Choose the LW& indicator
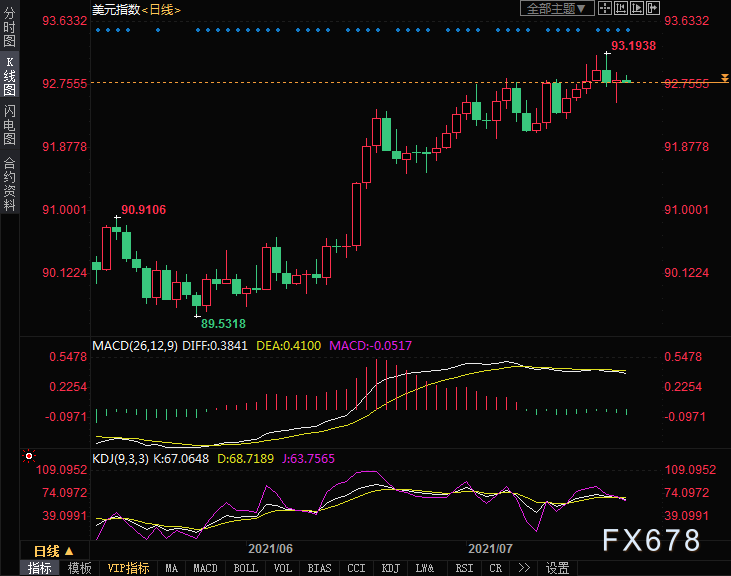 425,568
